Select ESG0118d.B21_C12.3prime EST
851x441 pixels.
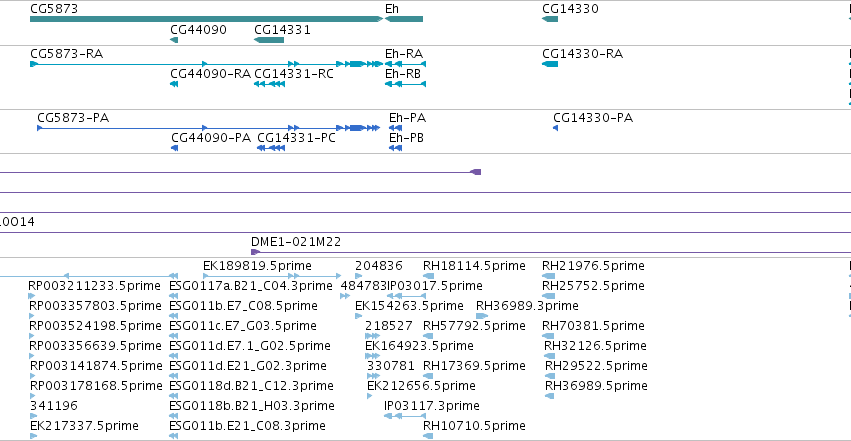[174, 397]
